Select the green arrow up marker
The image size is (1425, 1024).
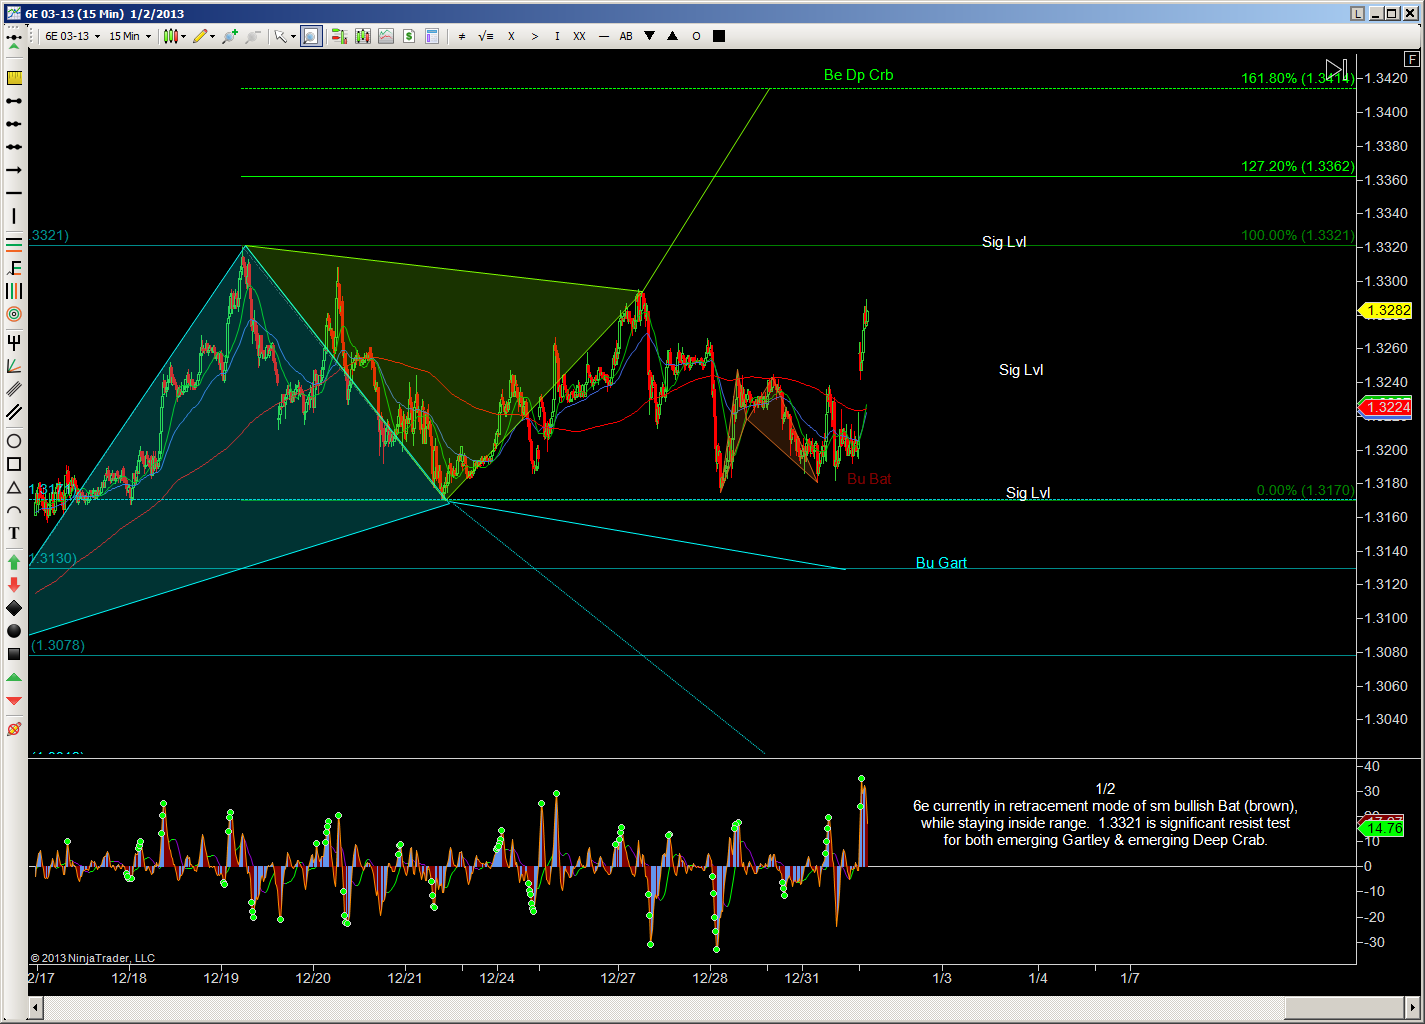click(14, 562)
